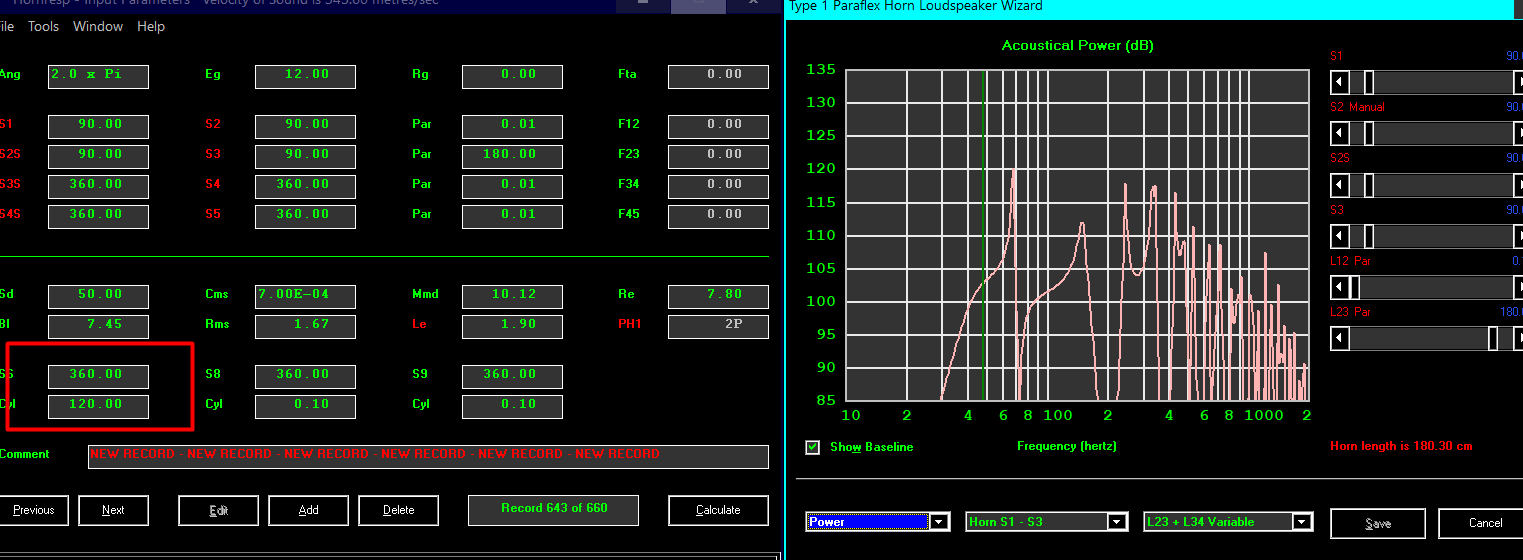Open the Help menu
The height and width of the screenshot is (560, 1523).
151,26
